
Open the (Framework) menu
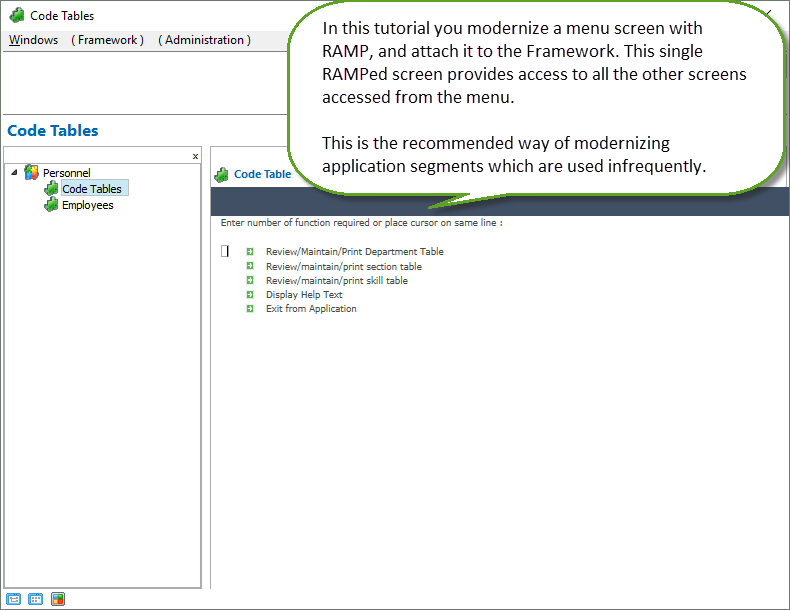(107, 40)
